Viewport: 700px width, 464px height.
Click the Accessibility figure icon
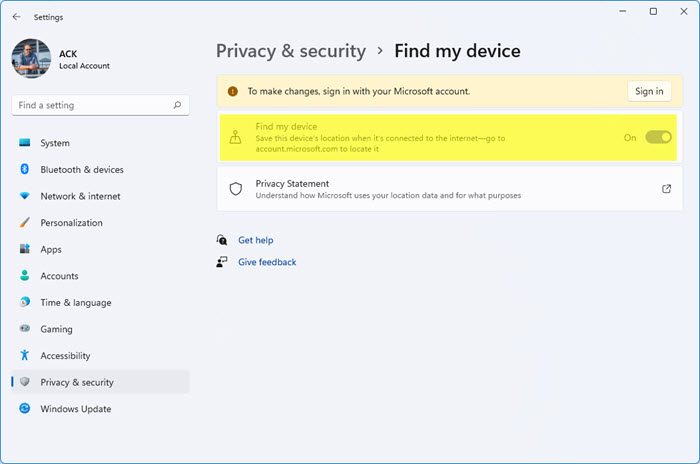(25, 355)
